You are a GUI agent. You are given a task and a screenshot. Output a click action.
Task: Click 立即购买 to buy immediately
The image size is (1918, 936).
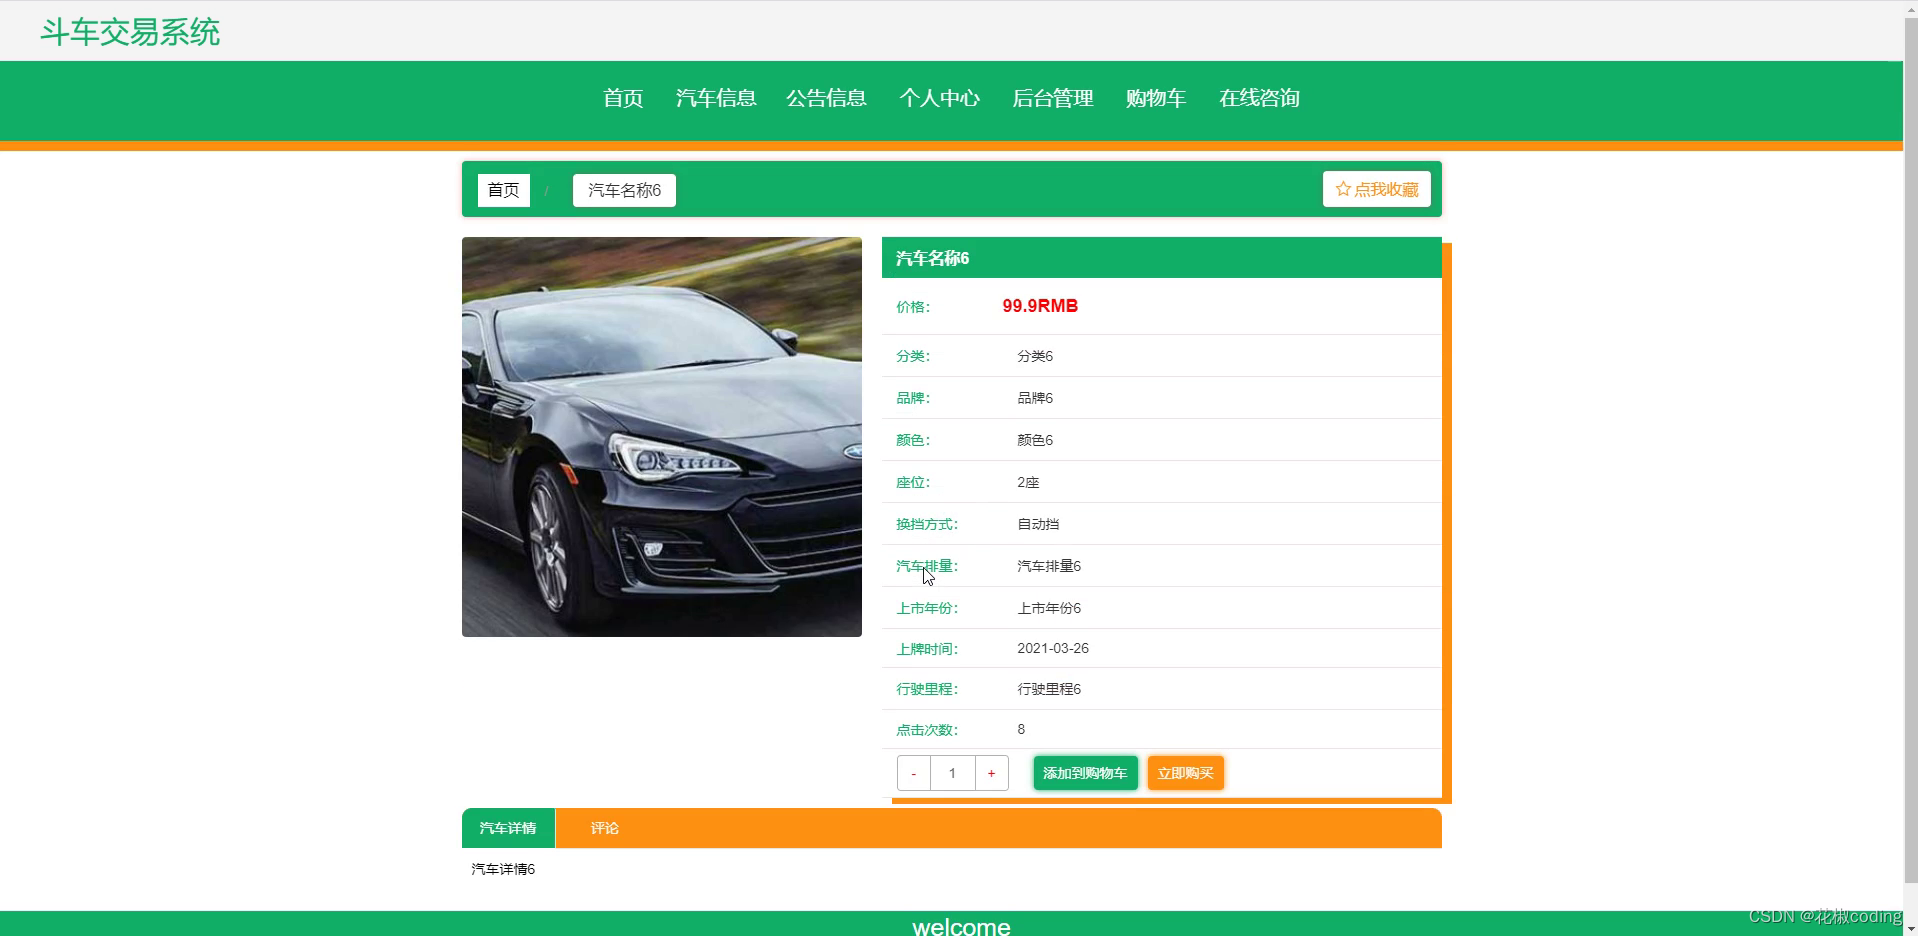1185,772
